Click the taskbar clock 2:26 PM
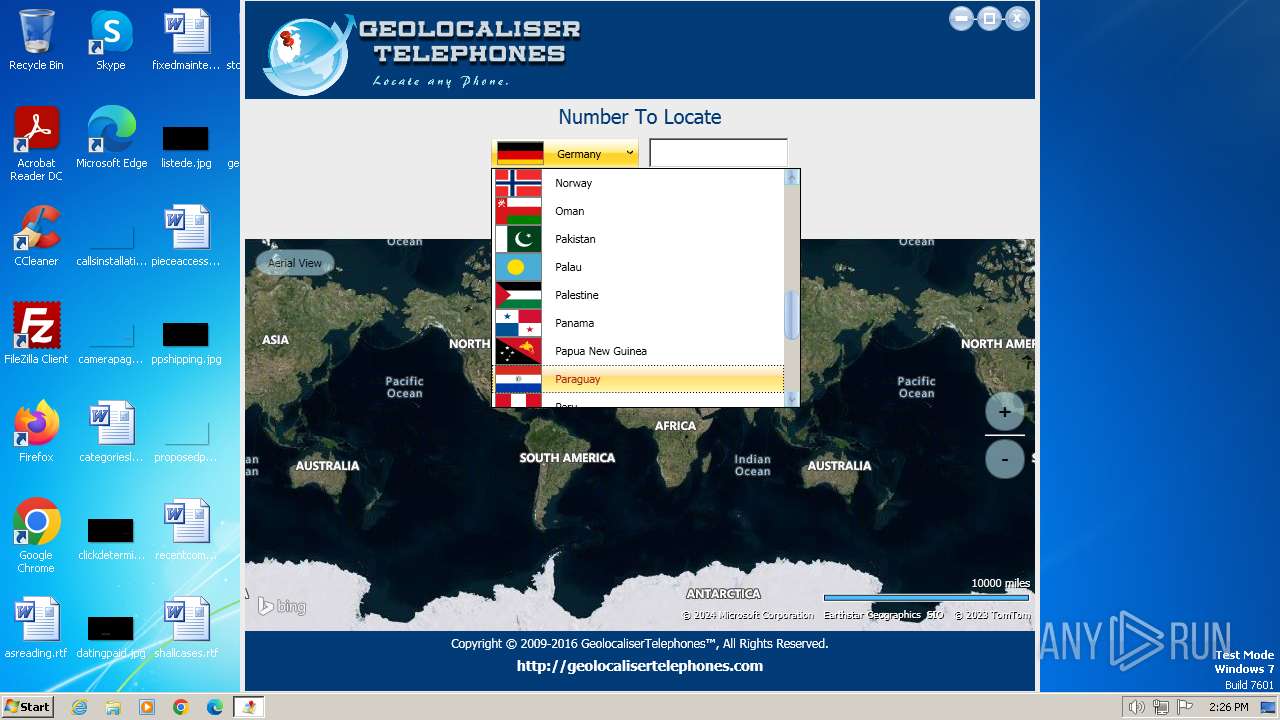Image resolution: width=1280 pixels, height=720 pixels. (x=1228, y=707)
